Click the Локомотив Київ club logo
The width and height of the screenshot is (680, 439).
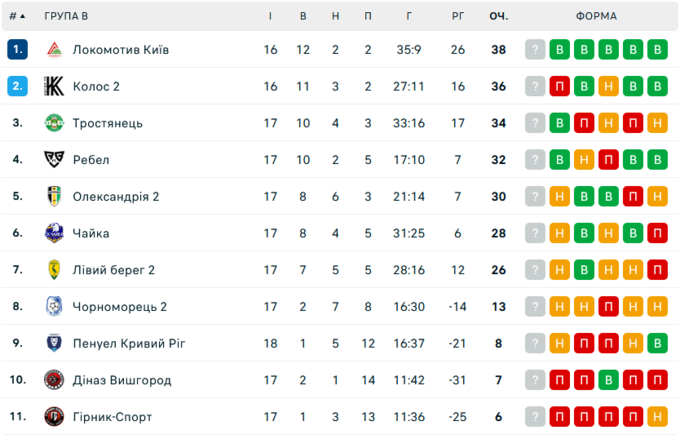point(54,49)
